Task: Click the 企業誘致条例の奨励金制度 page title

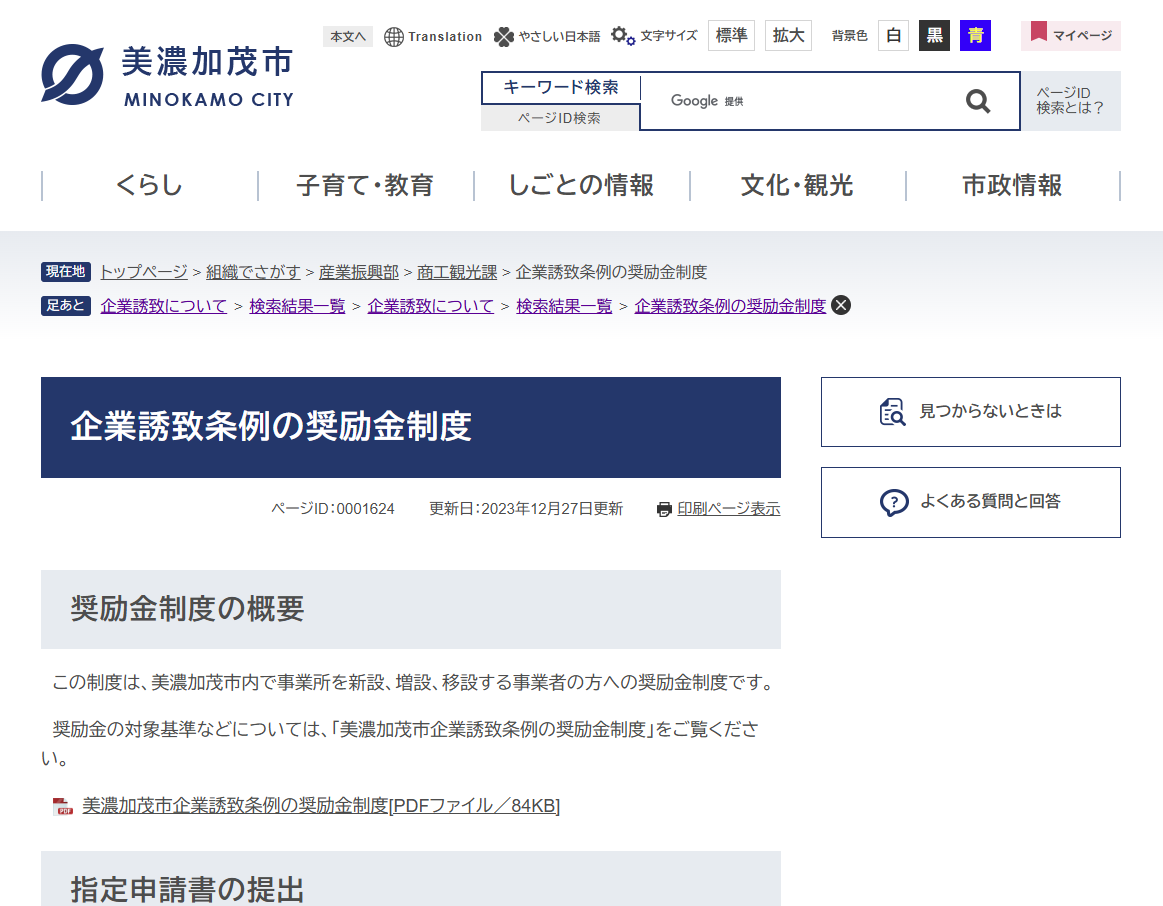Action: click(271, 427)
